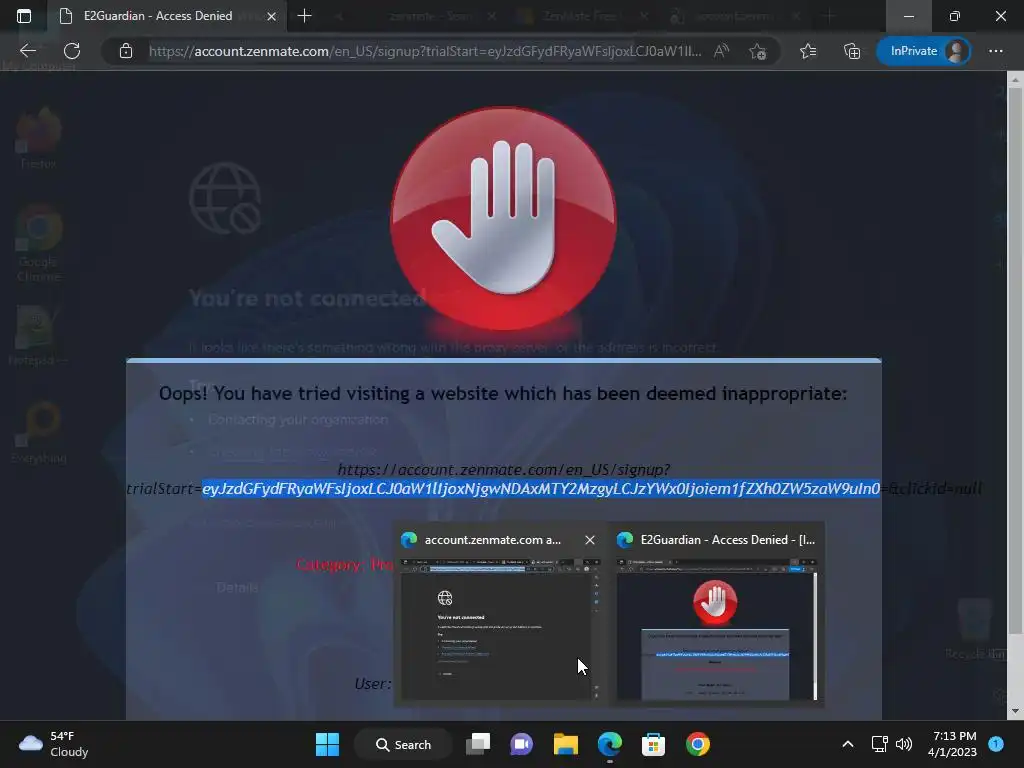1024x768 pixels.
Task: Click the red stop hand image
Action: (503, 219)
